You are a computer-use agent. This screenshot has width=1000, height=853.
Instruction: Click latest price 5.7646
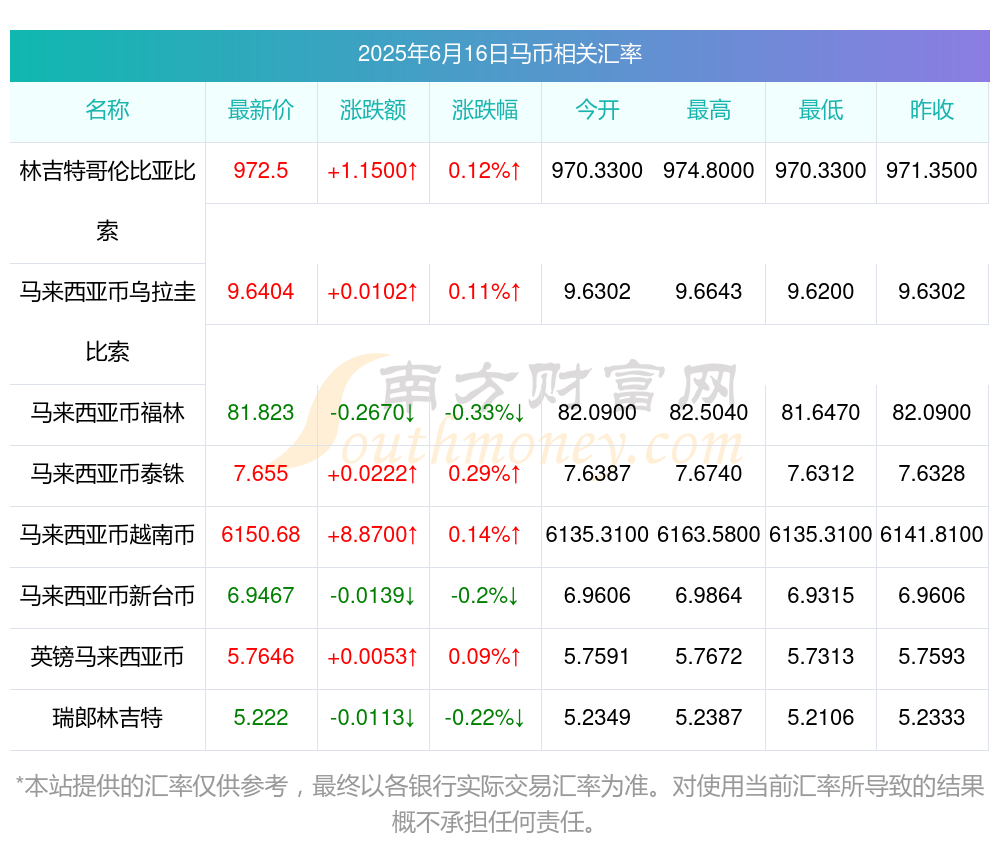[261, 657]
